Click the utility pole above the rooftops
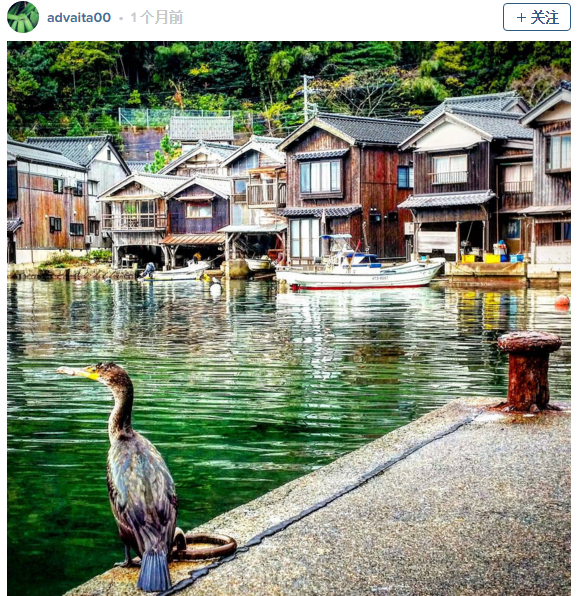This screenshot has width=577, height=596. pyautogui.click(x=306, y=98)
